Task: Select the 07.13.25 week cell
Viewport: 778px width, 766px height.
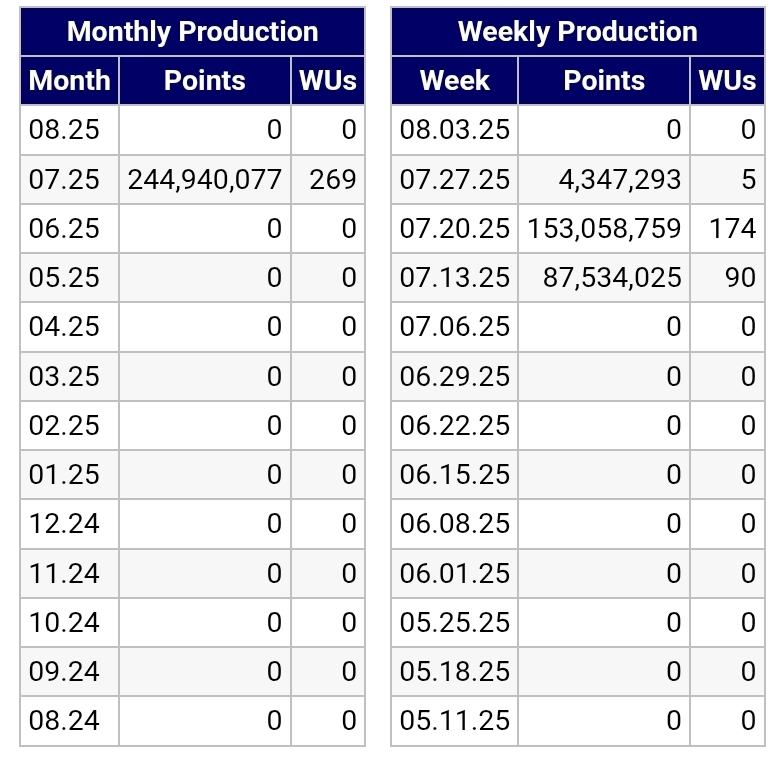Action: [x=454, y=278]
